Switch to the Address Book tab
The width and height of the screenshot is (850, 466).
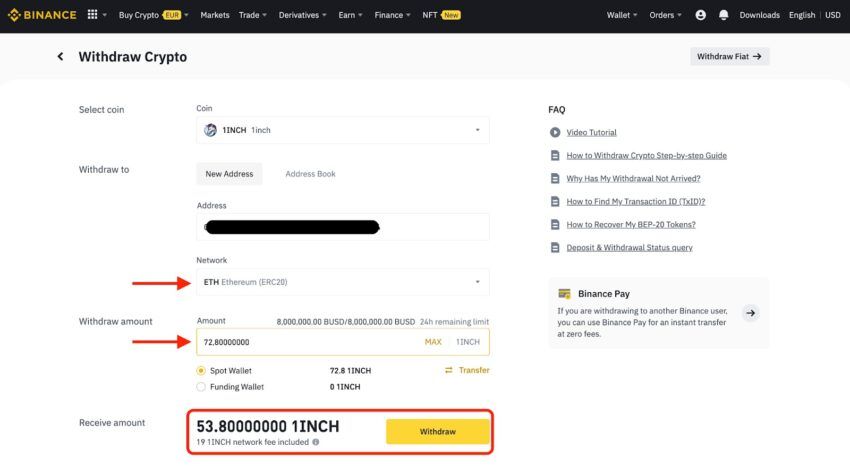coord(310,174)
